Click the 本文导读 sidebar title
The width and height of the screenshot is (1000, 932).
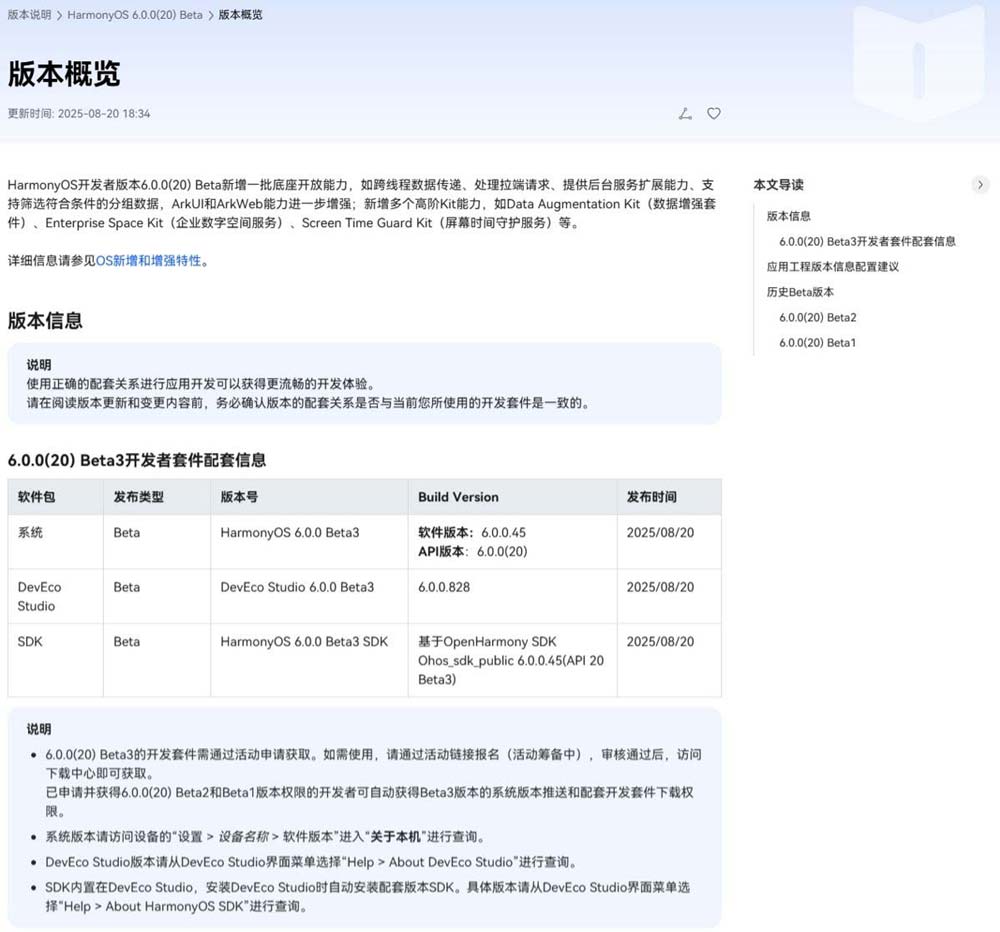point(778,185)
